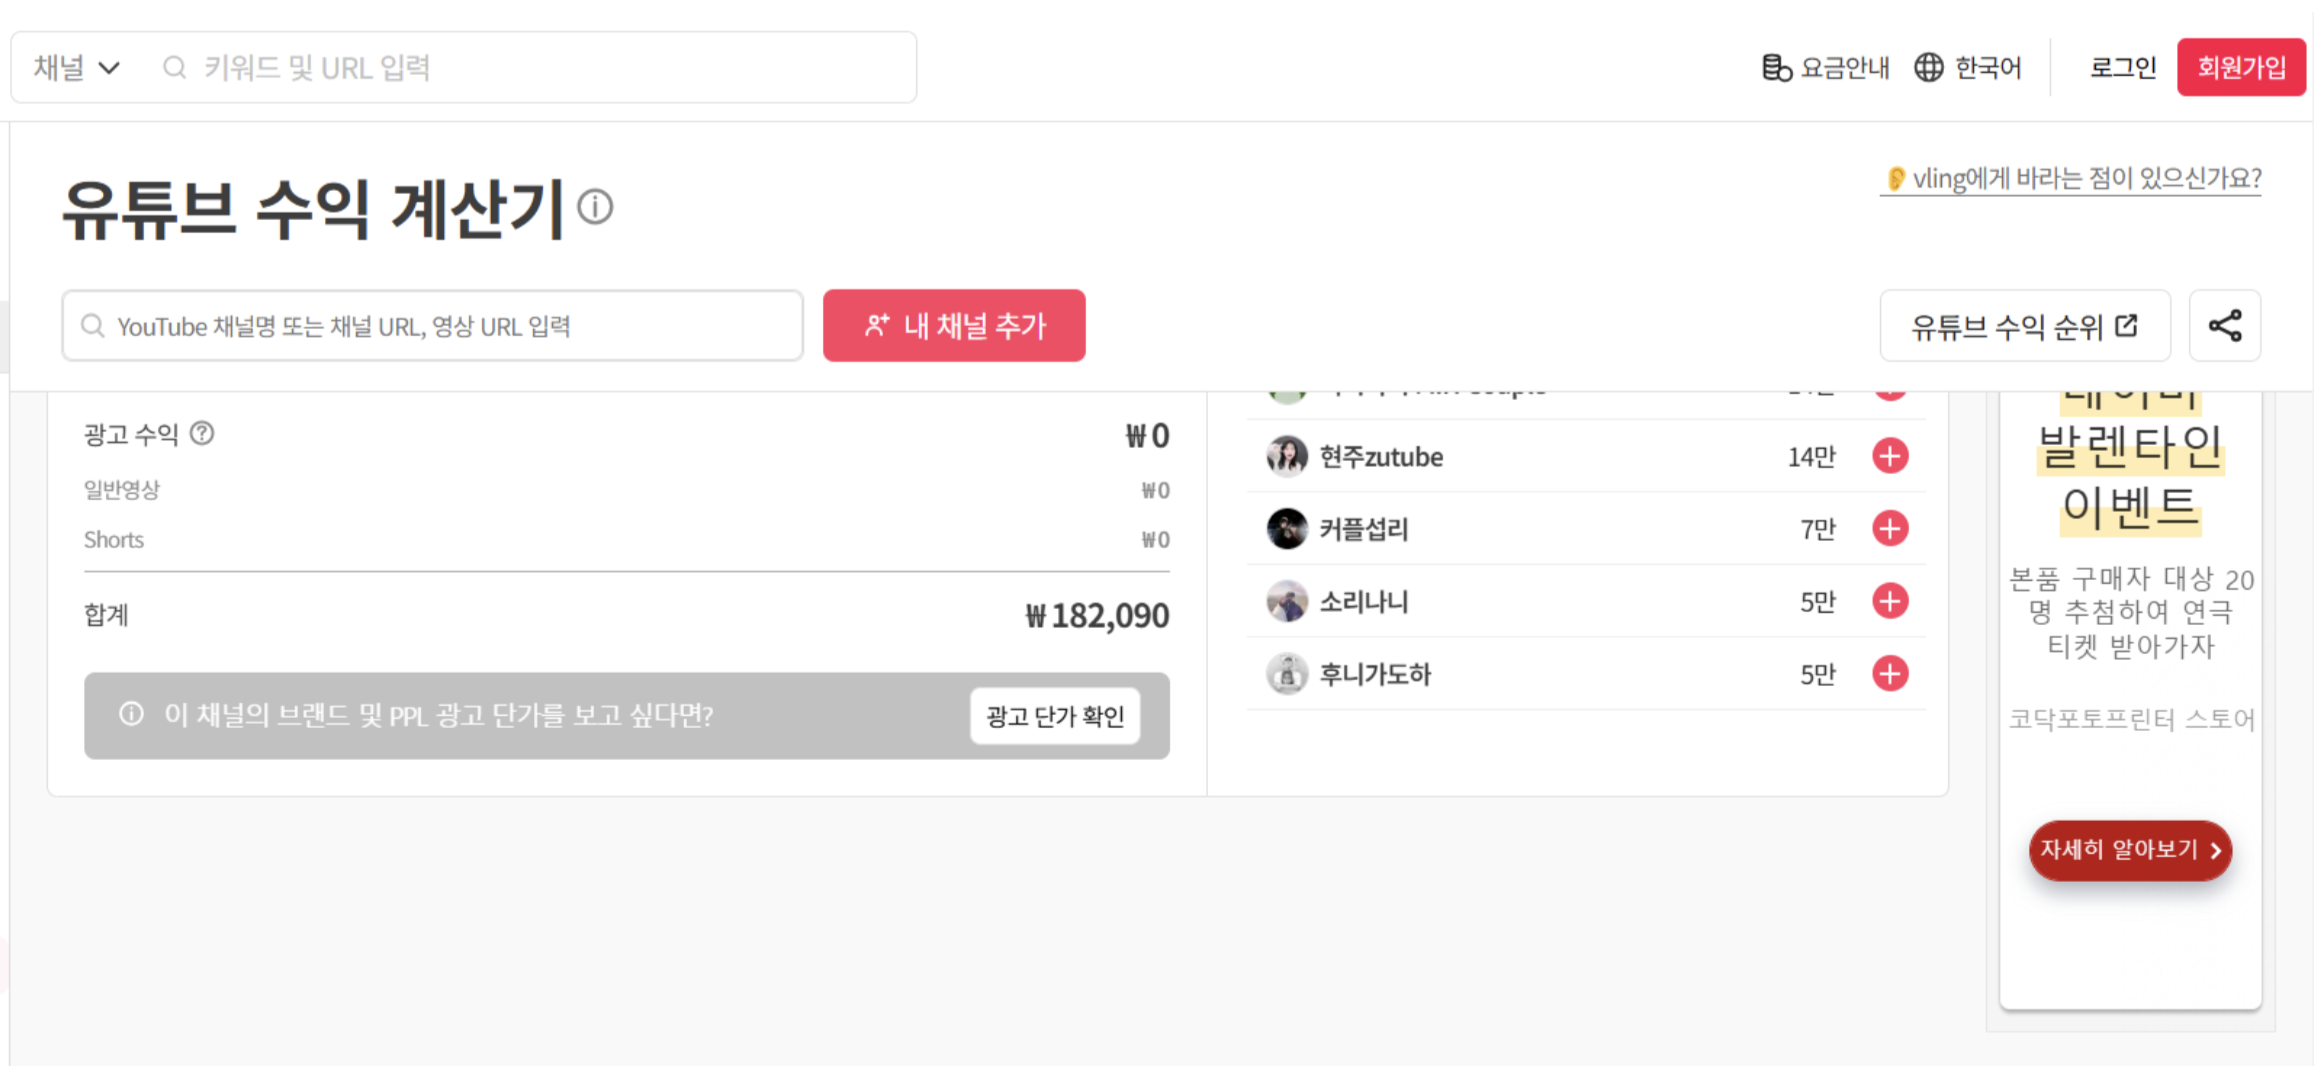This screenshot has height=1066, width=2314.
Task: Focus the 키워드 및 URL 입력 search box
Action: click(x=535, y=67)
